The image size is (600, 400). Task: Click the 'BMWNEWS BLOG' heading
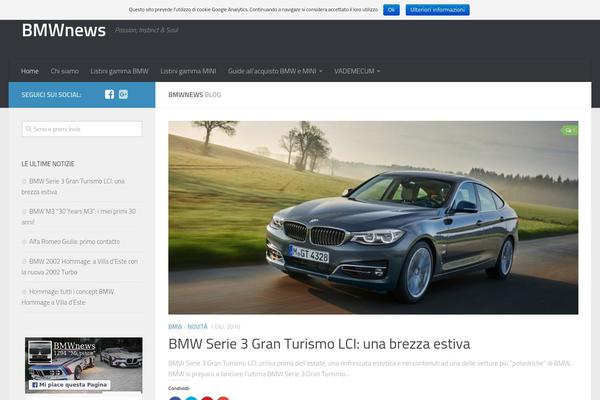[194, 95]
